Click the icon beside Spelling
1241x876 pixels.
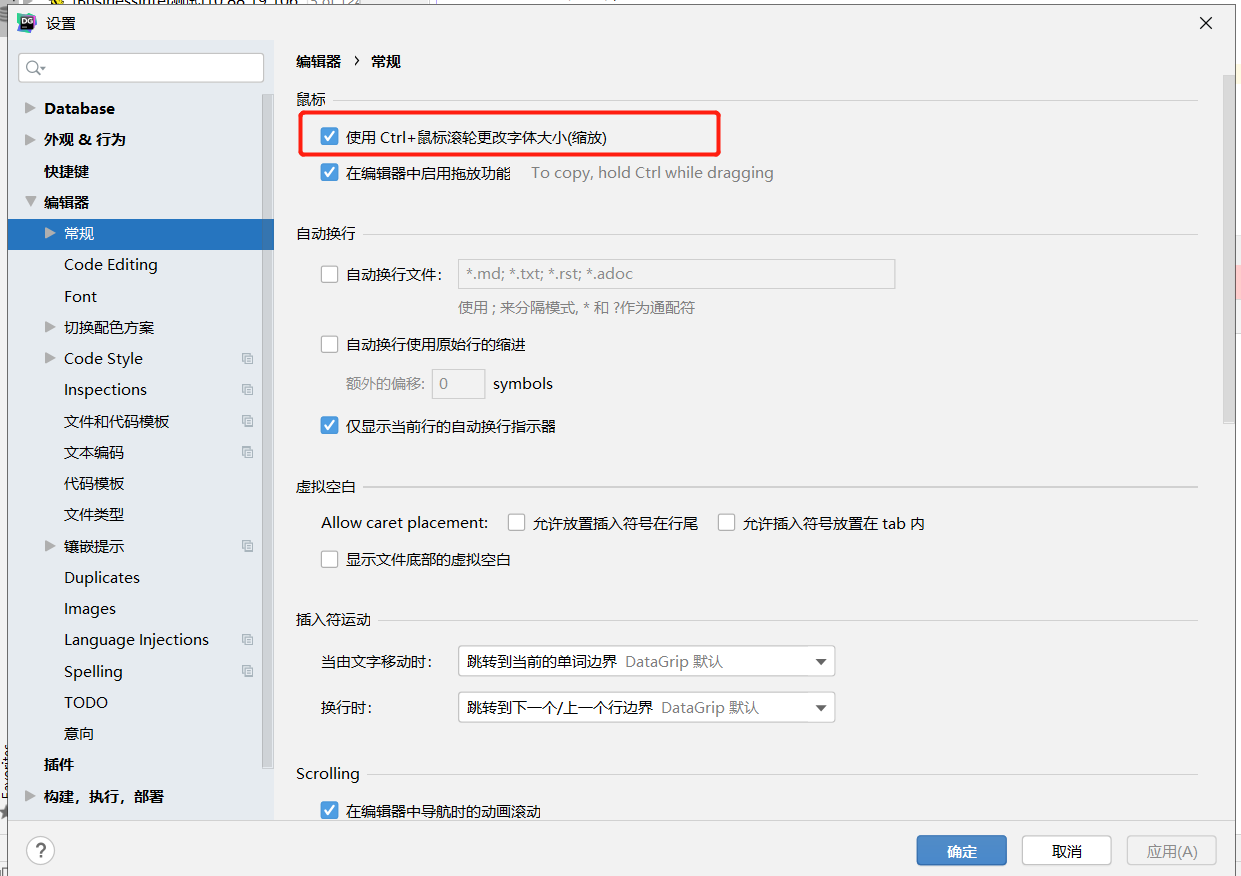tap(246, 671)
